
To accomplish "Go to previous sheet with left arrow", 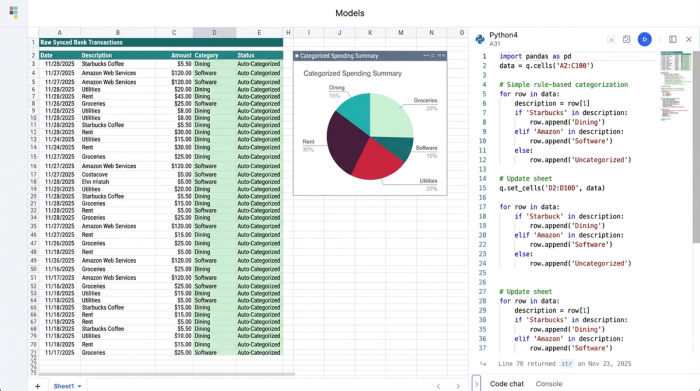I will pos(438,386).
